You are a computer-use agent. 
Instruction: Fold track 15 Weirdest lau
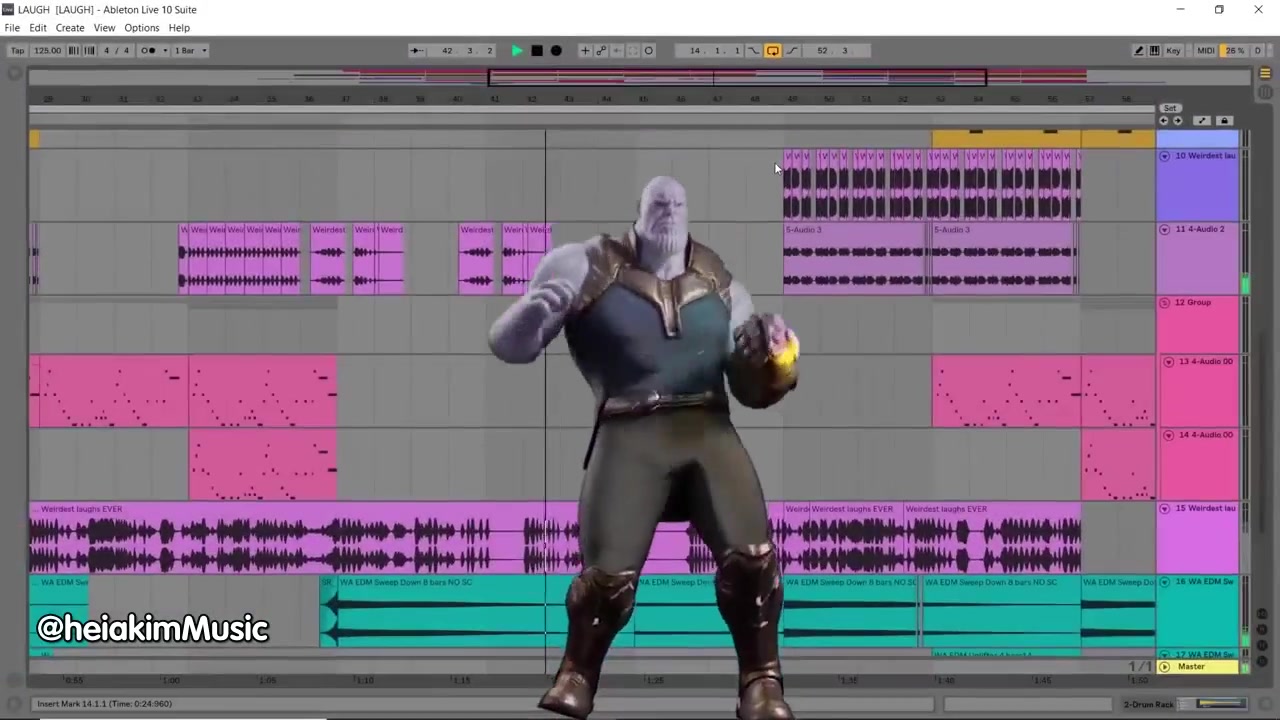click(x=1164, y=509)
